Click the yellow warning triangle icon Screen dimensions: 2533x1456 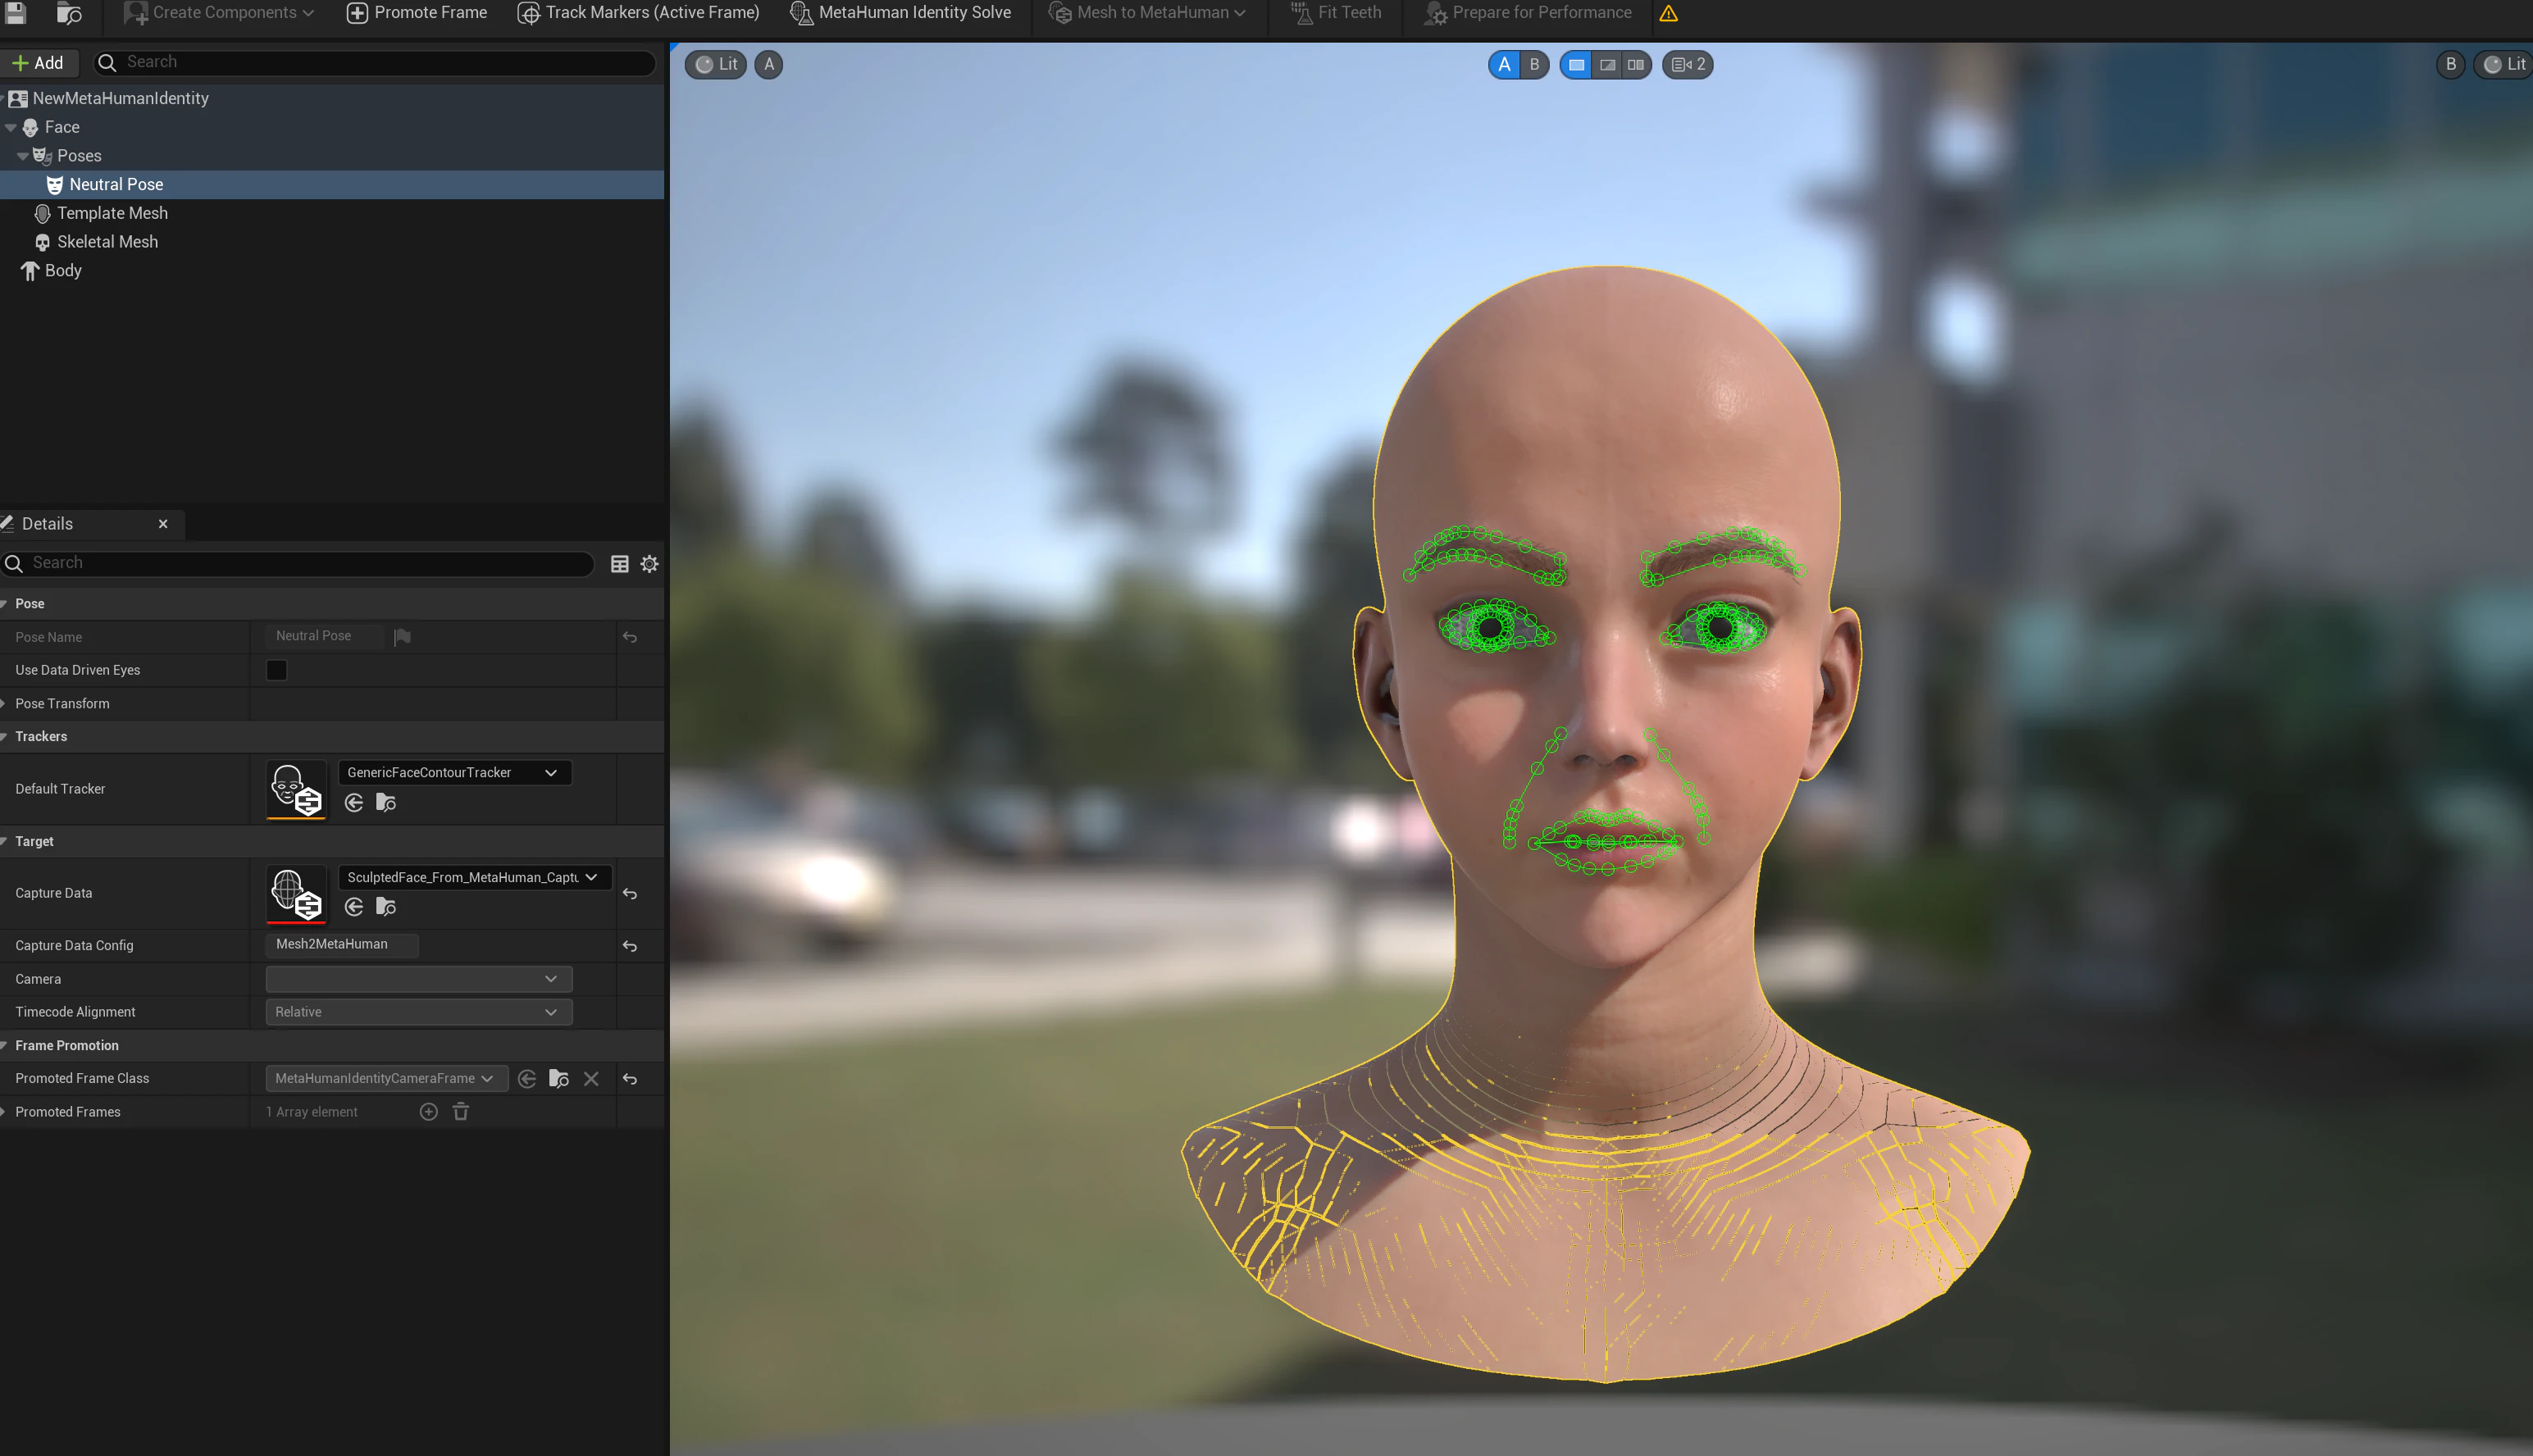[1668, 13]
